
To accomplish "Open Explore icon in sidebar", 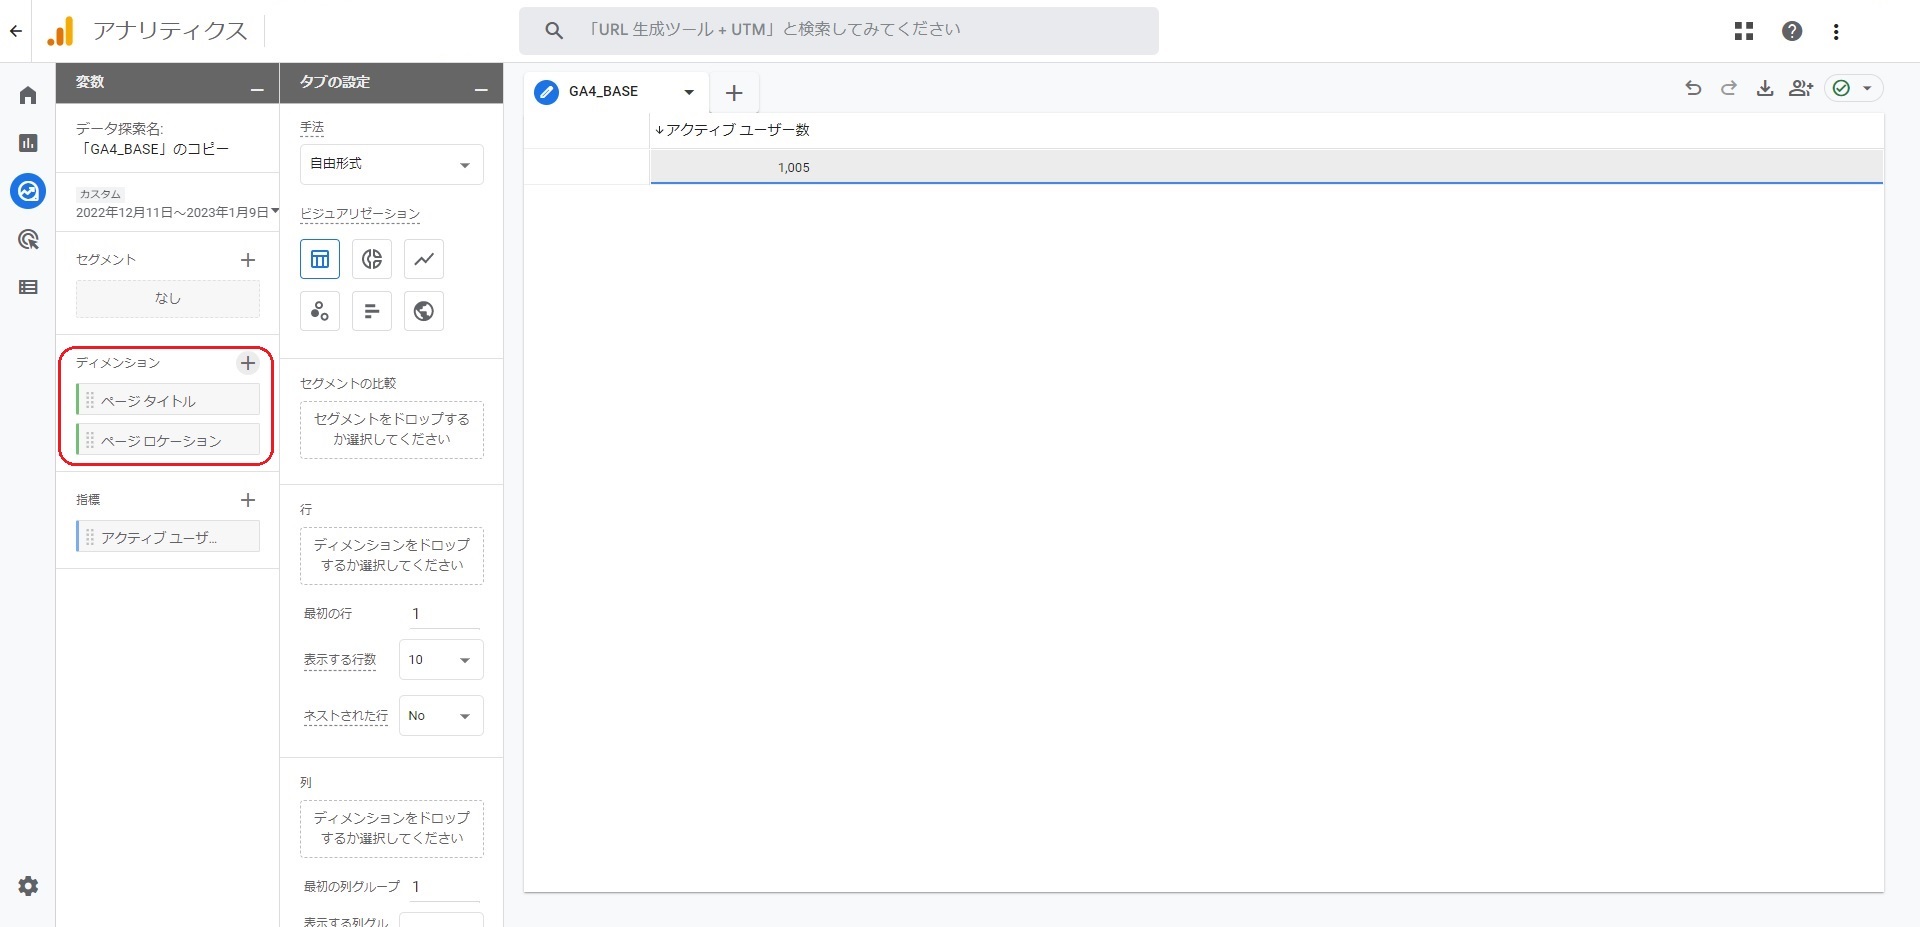I will tap(28, 190).
